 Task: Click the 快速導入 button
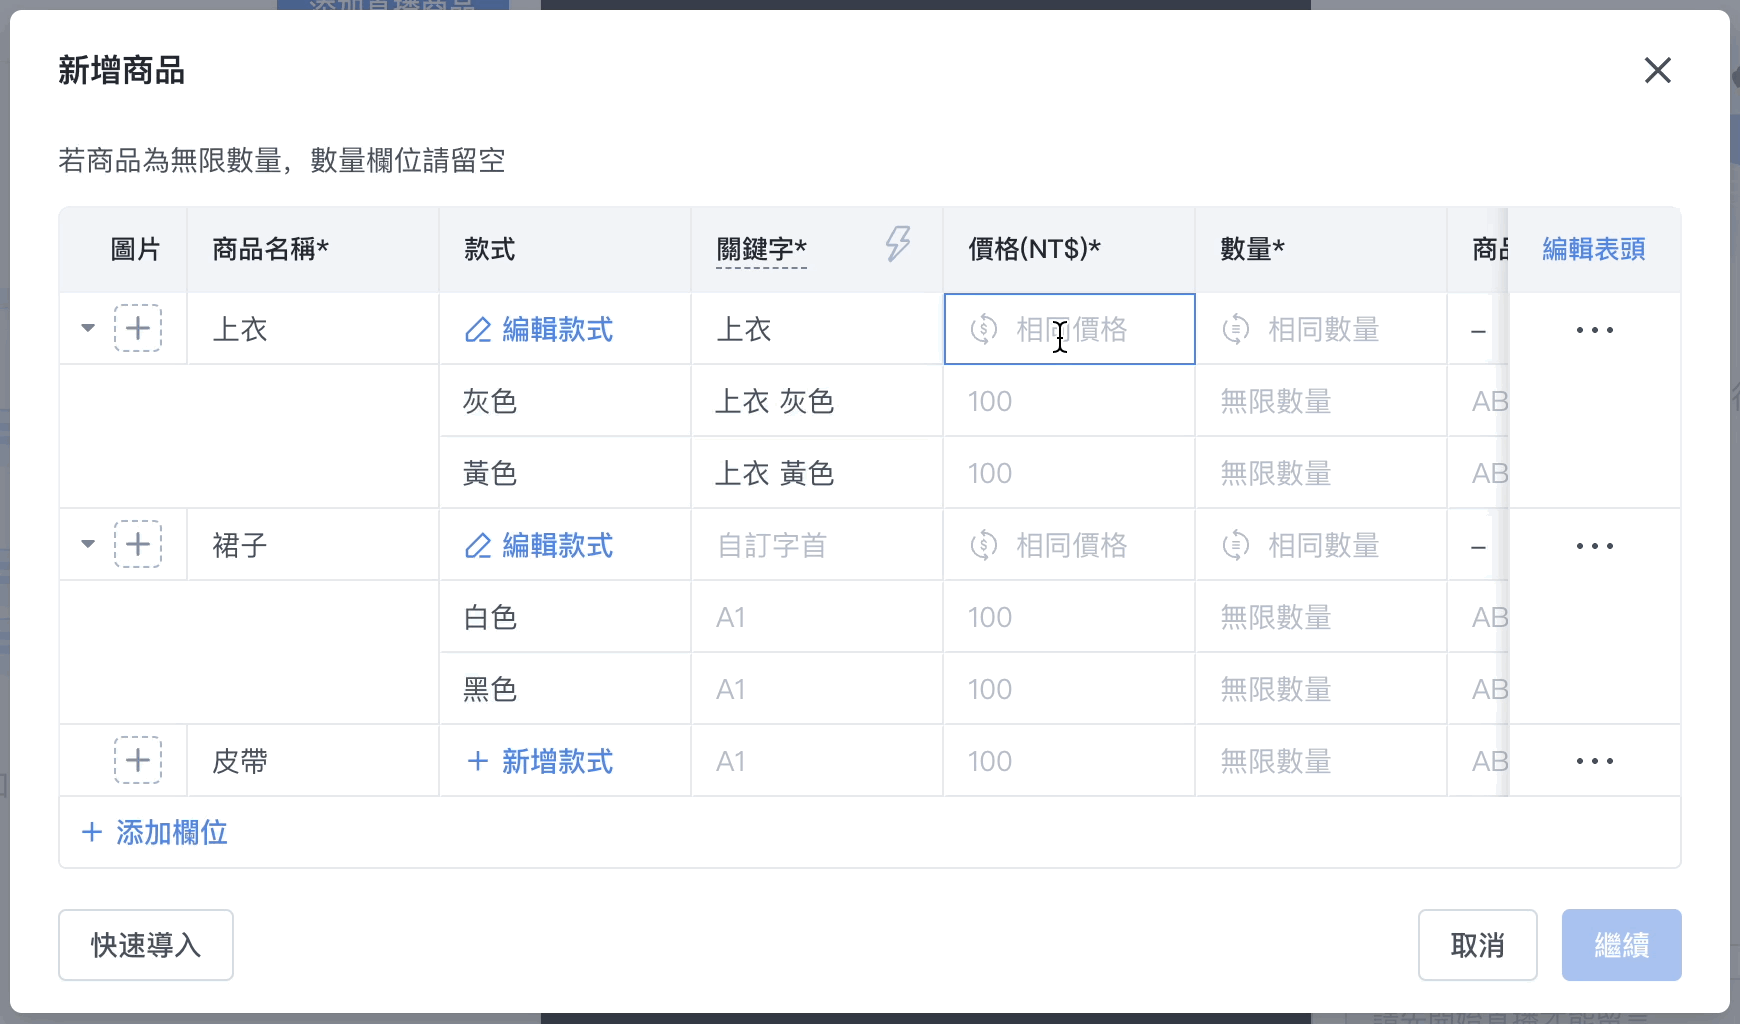click(x=146, y=945)
